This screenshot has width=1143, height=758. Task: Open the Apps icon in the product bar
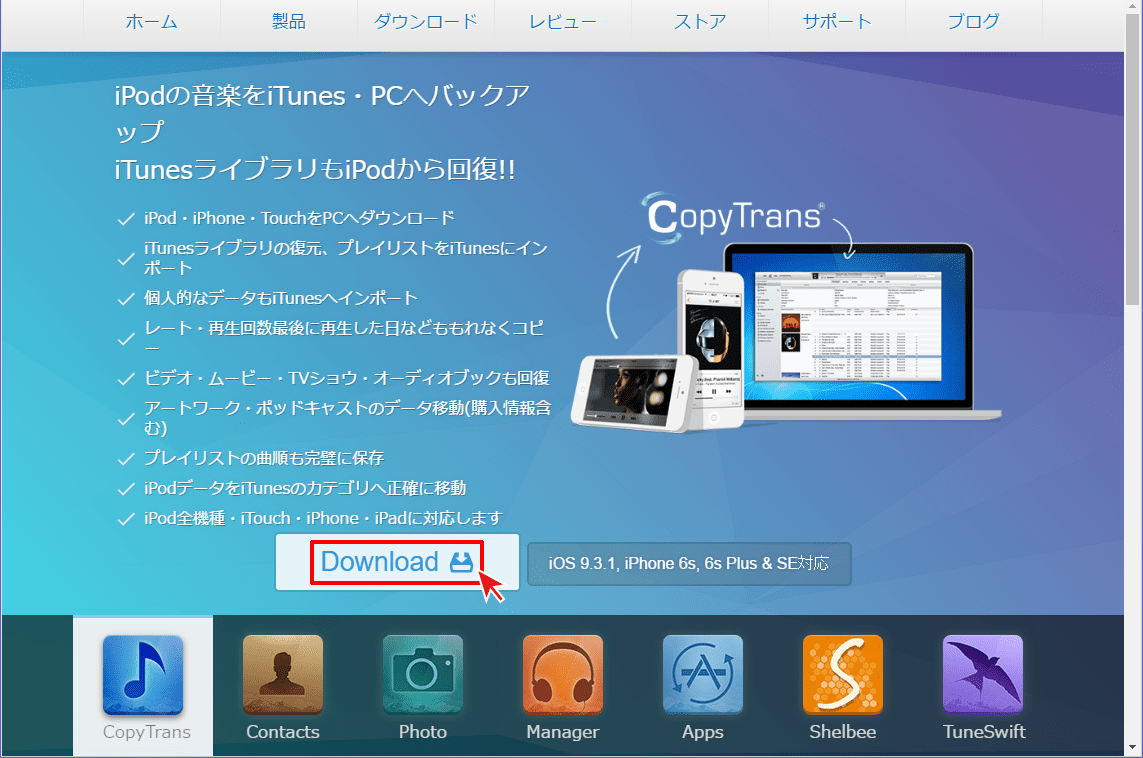702,675
